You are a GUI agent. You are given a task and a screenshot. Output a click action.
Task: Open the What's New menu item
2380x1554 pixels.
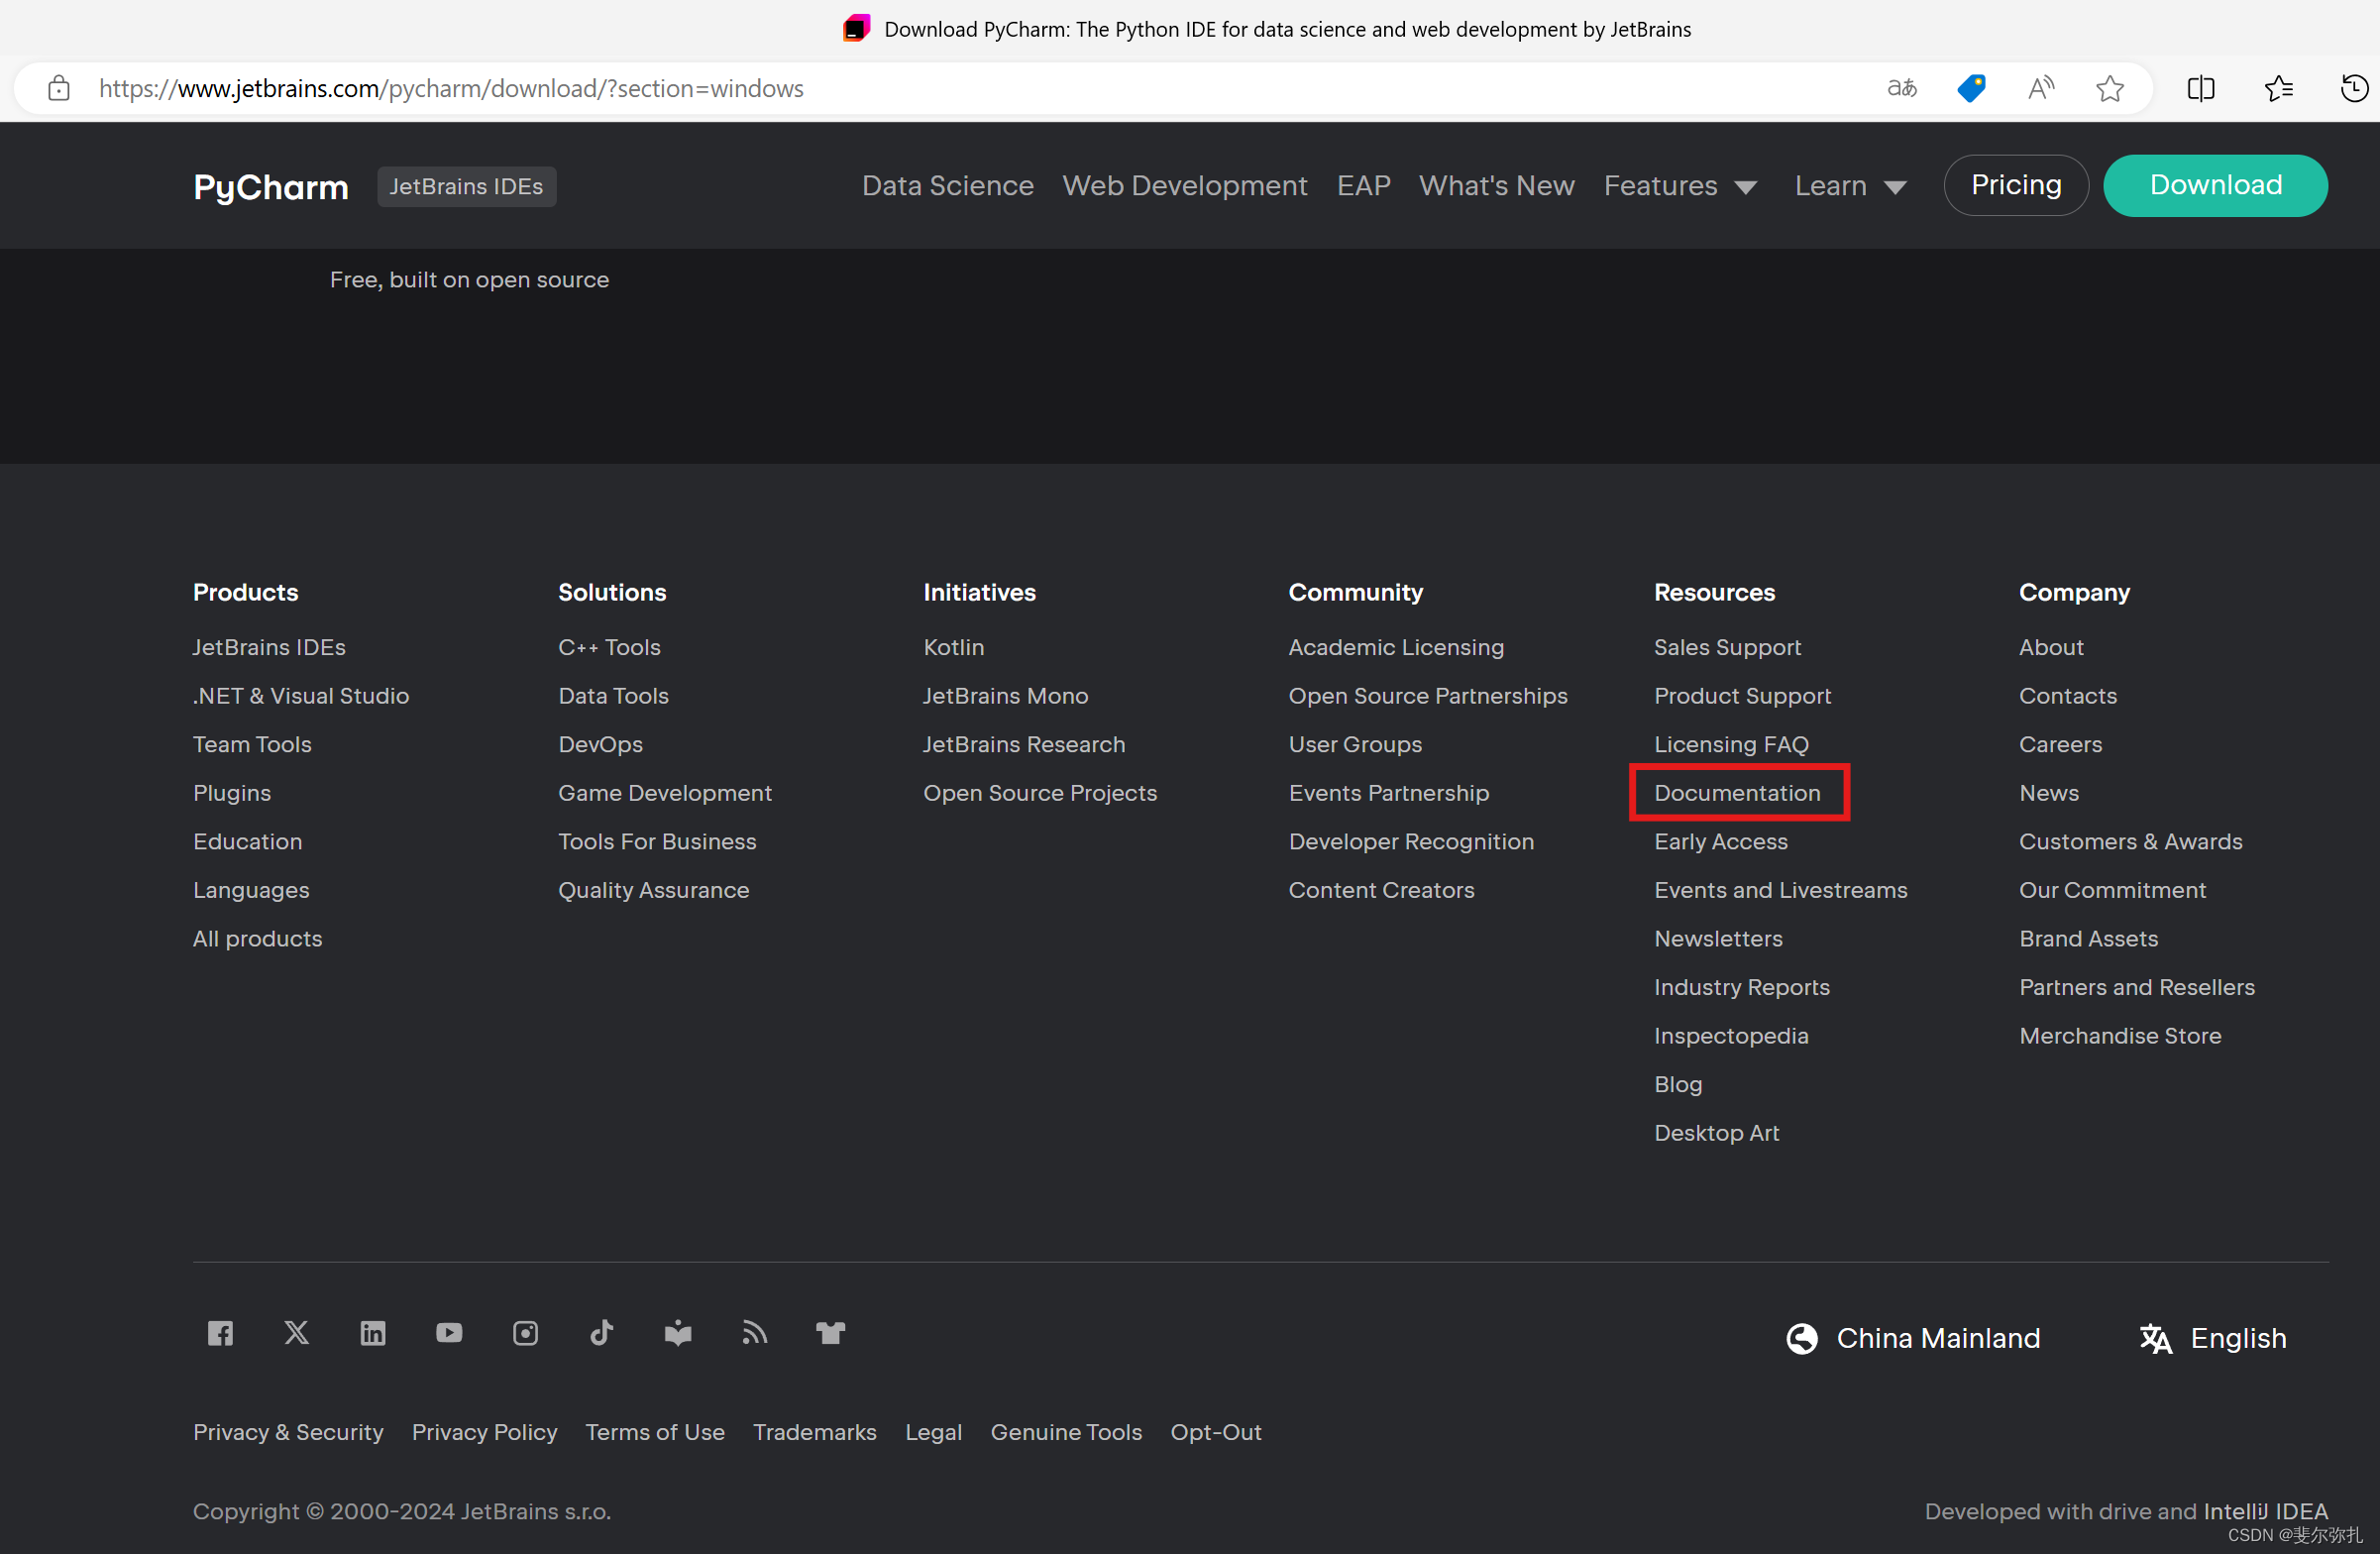(x=1496, y=186)
